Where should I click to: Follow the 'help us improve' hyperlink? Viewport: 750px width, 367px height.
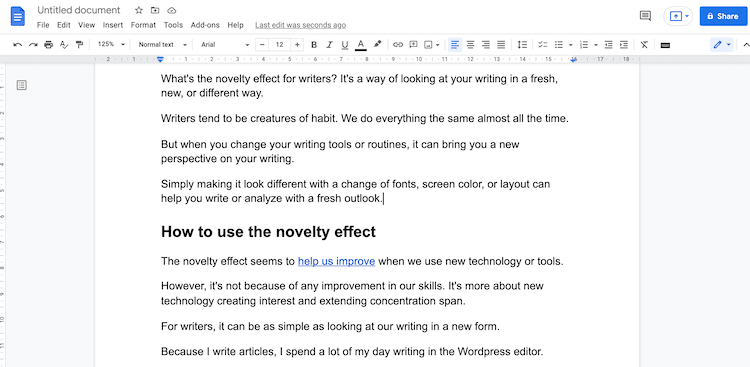336,261
